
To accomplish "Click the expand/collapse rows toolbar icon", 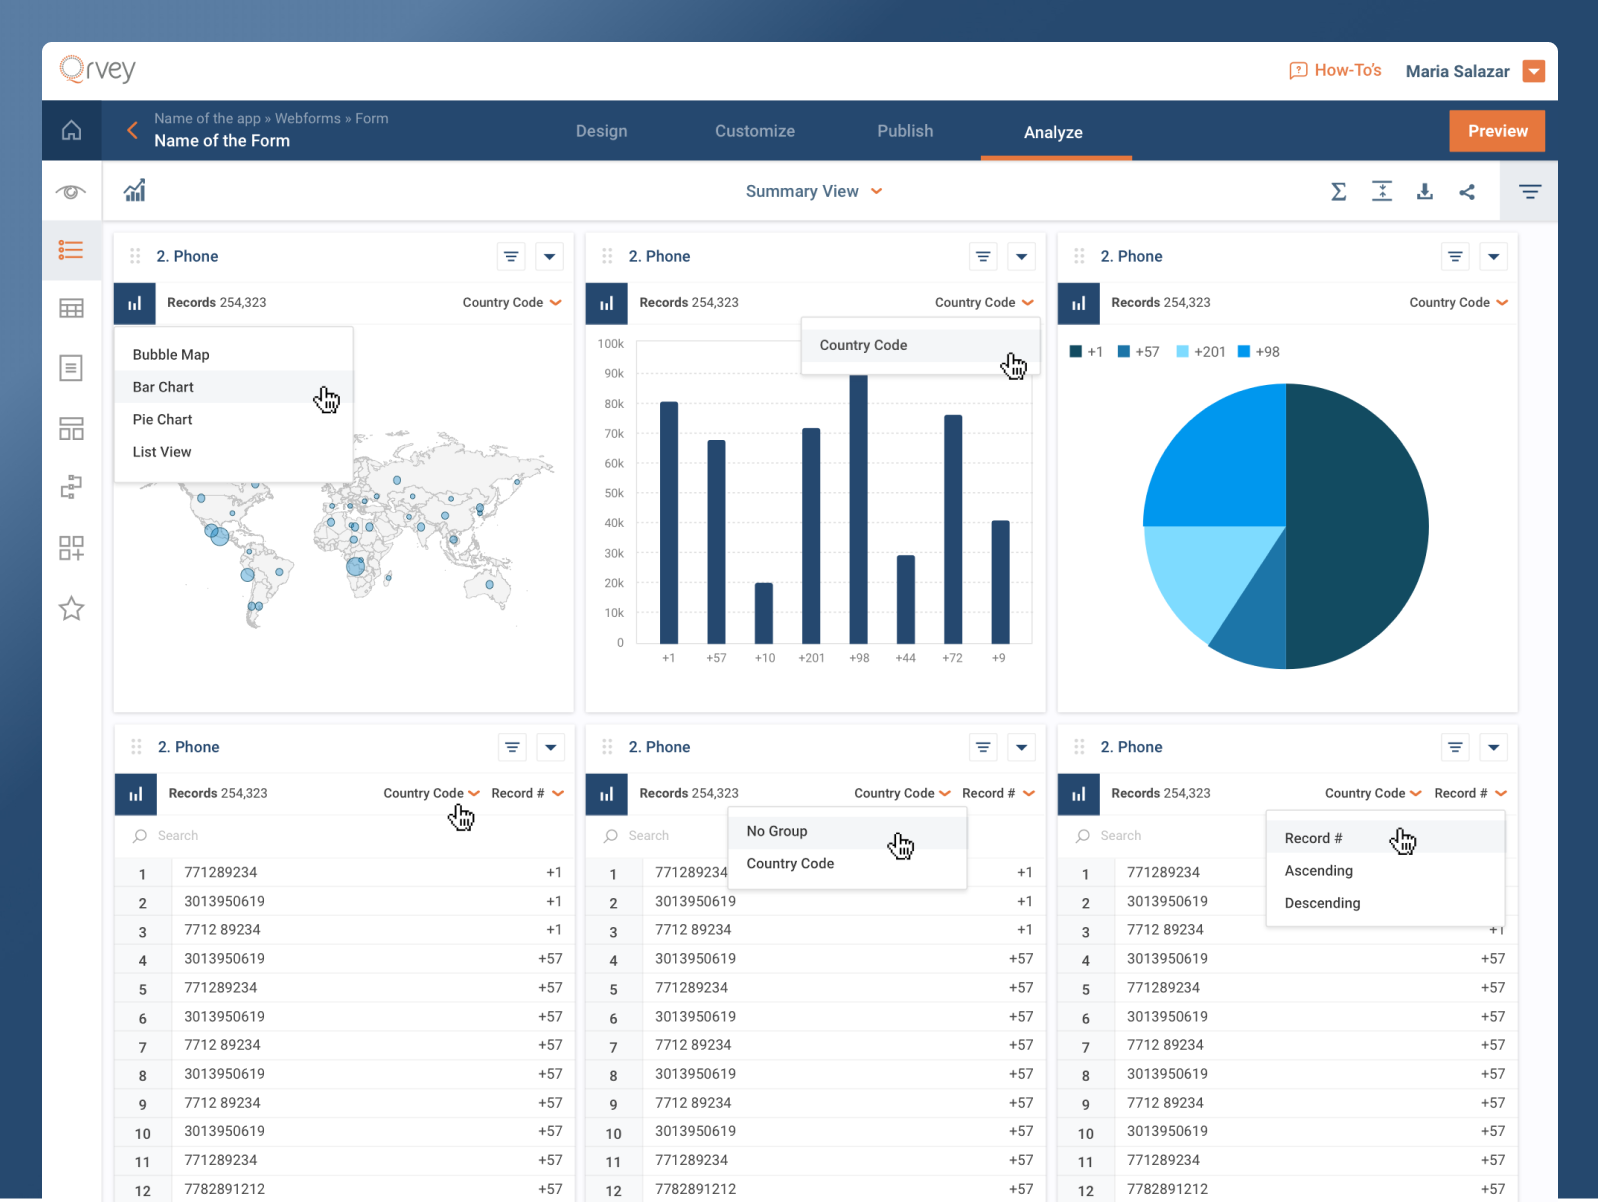I will coord(1382,191).
